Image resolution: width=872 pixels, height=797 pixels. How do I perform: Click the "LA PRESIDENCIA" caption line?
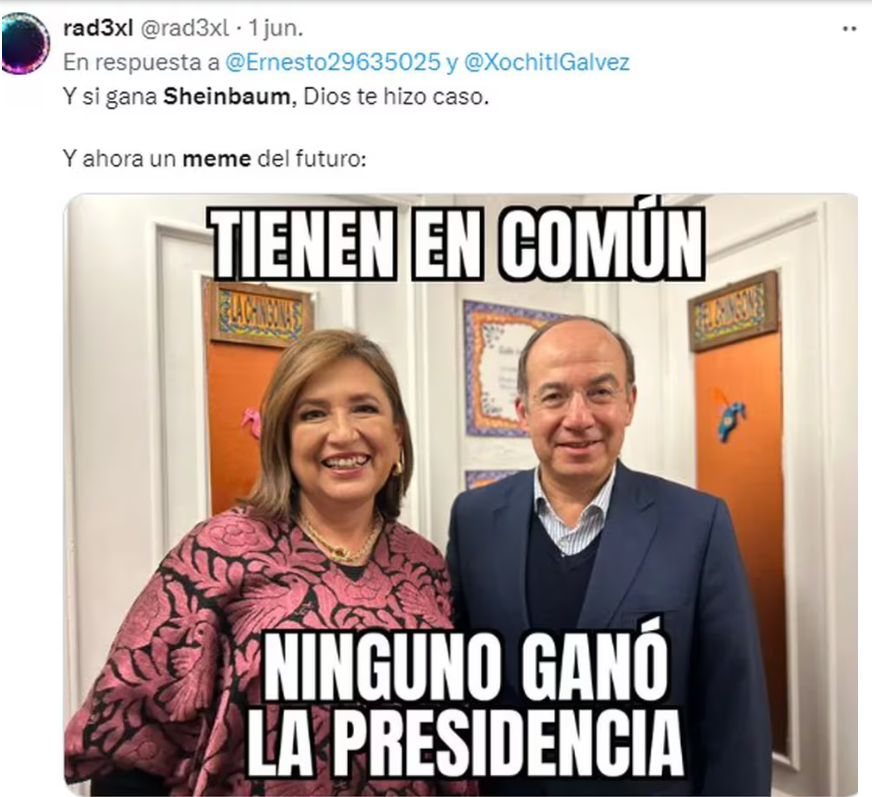click(x=465, y=742)
